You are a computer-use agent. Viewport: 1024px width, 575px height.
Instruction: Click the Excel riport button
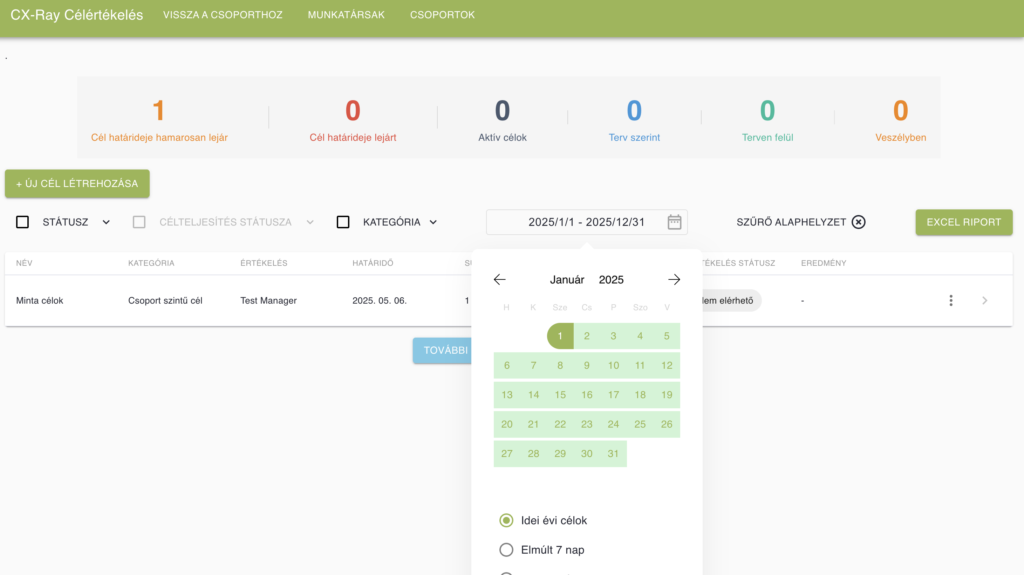point(963,222)
